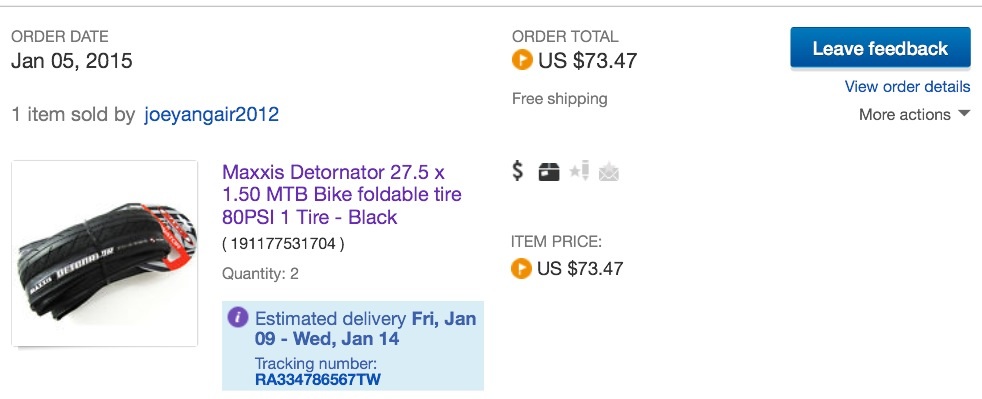Open the Maxxis Detonator tire listing title

click(342, 194)
